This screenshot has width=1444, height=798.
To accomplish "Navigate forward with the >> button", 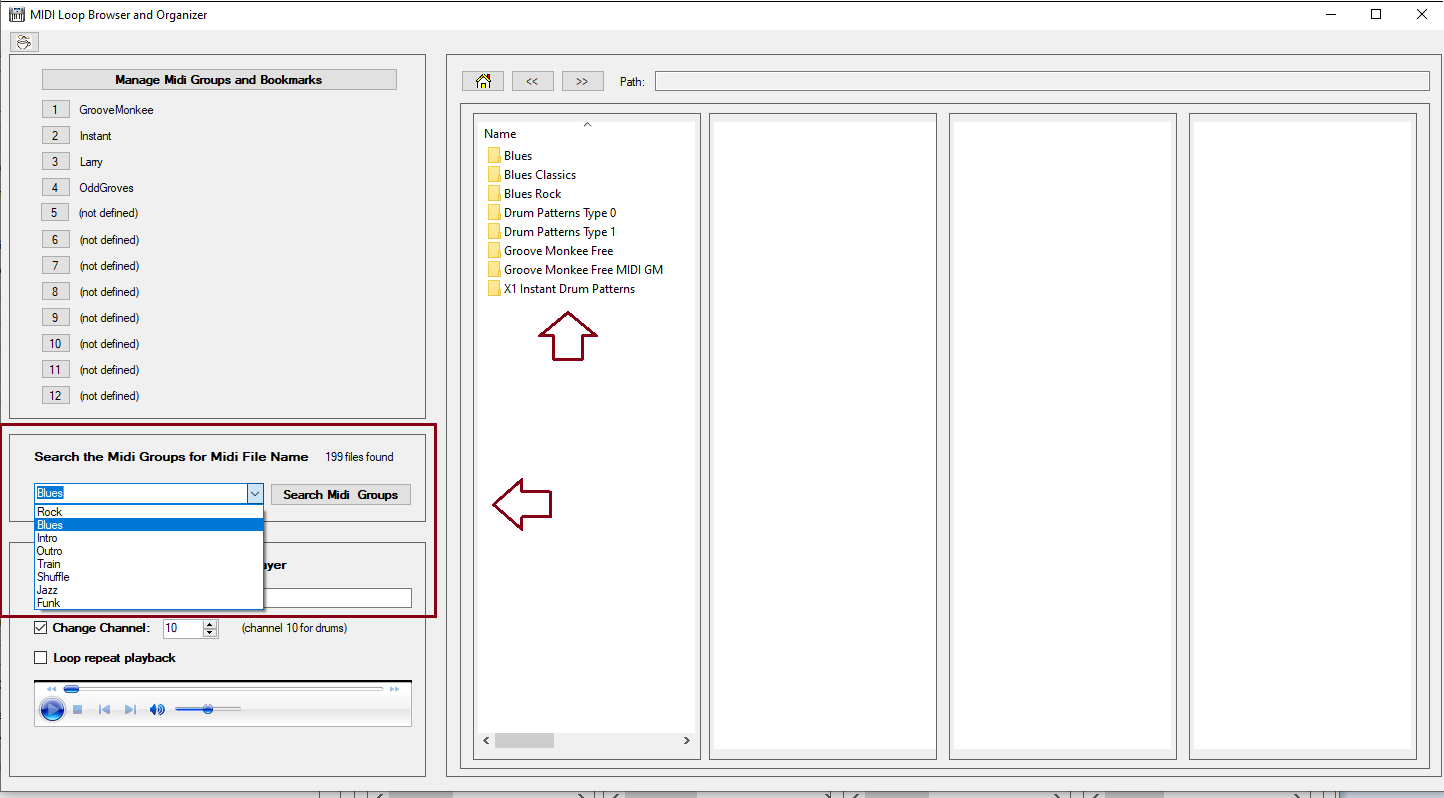I will [582, 81].
